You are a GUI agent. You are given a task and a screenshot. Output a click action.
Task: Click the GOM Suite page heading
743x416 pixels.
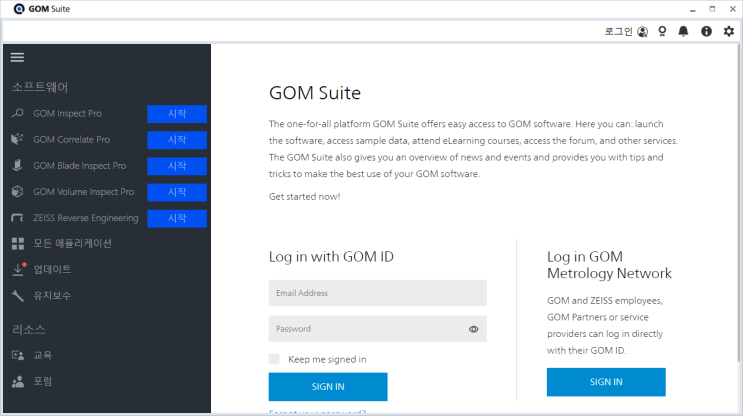click(x=315, y=93)
